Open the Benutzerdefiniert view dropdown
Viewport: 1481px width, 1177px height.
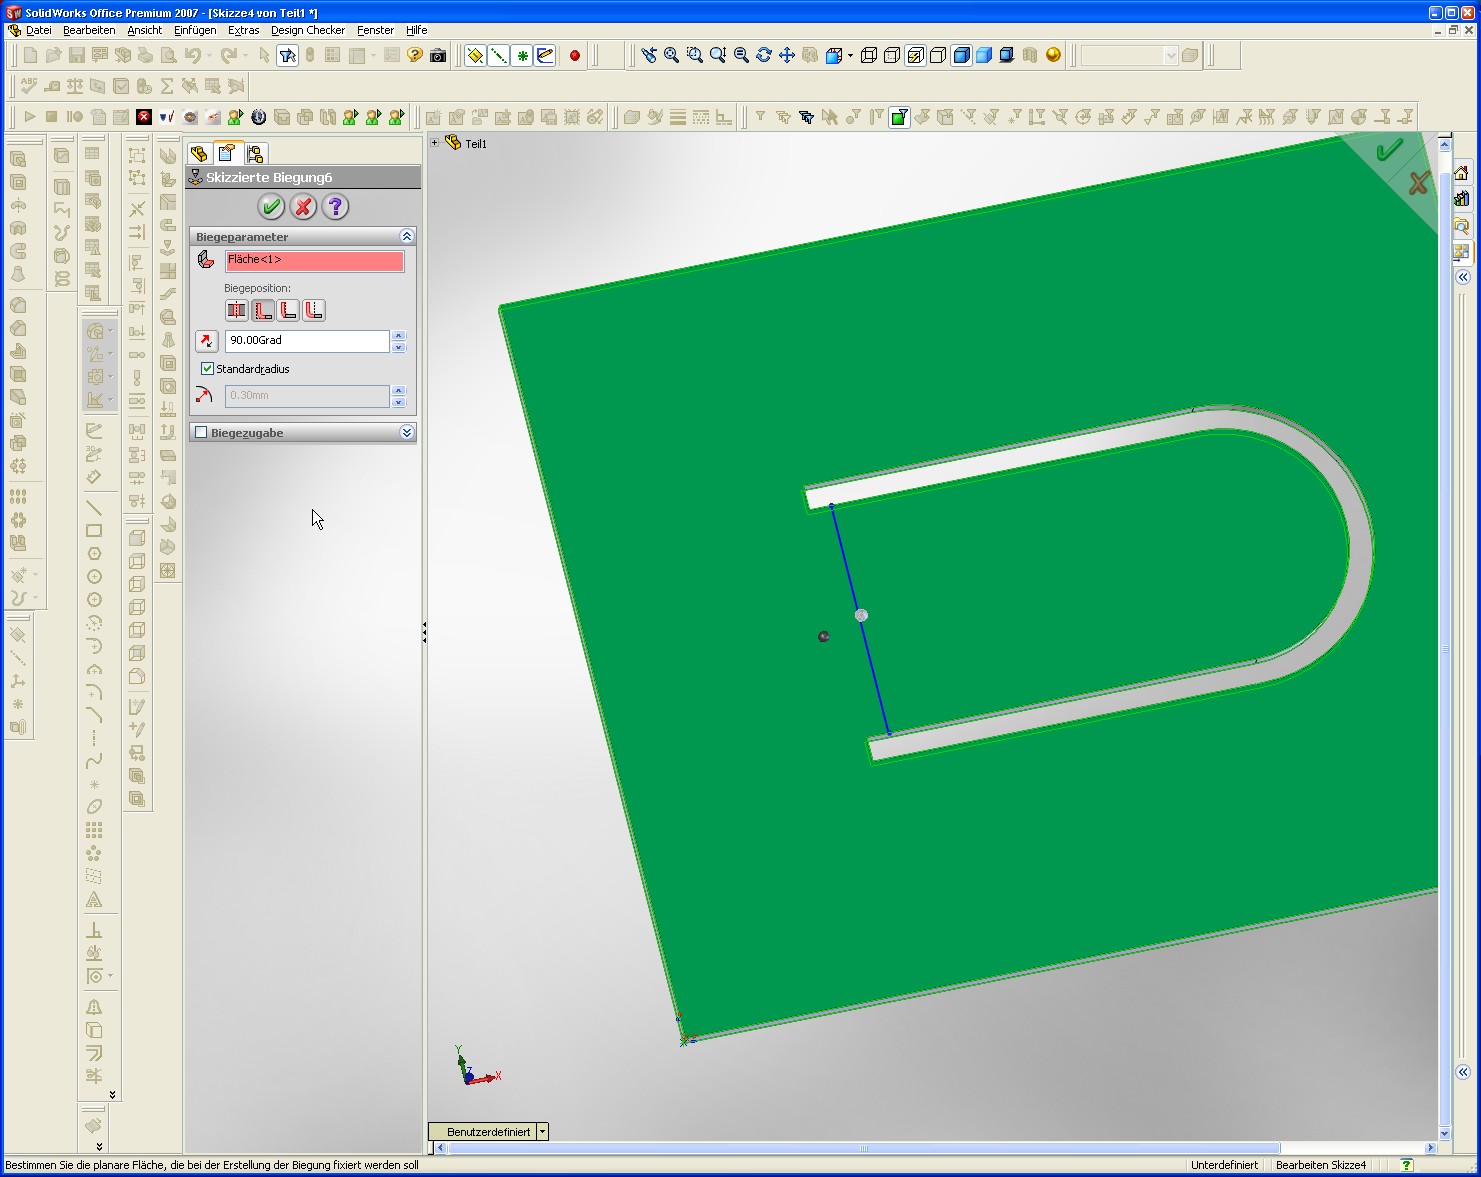(542, 1132)
